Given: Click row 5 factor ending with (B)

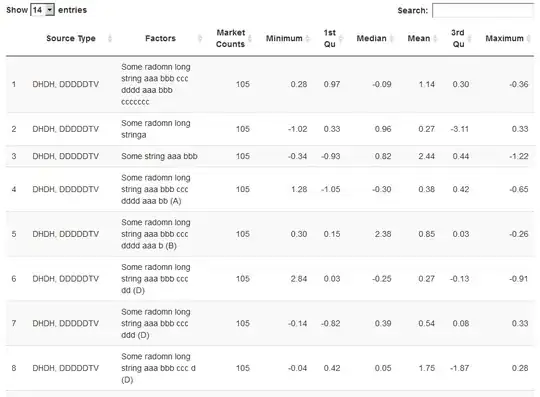Looking at the screenshot, I should pyautogui.click(x=156, y=234).
